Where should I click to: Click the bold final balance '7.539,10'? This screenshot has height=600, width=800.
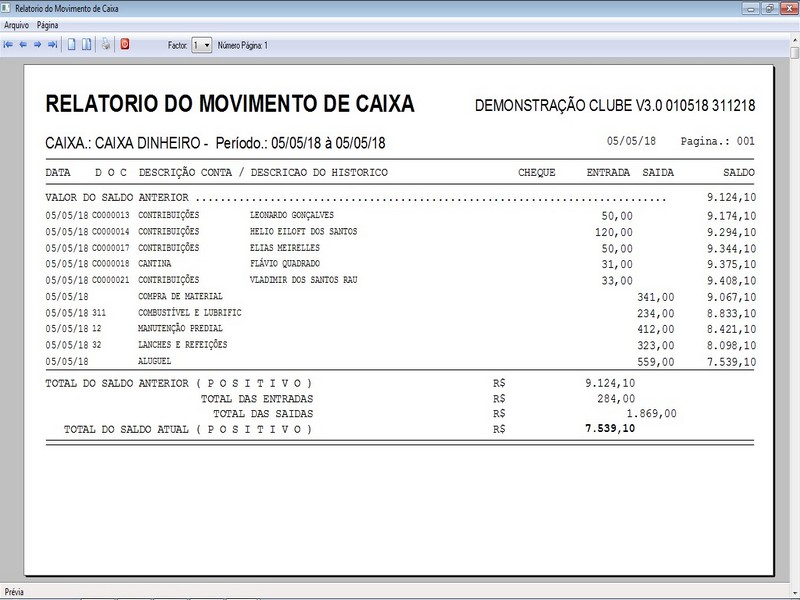[610, 429]
